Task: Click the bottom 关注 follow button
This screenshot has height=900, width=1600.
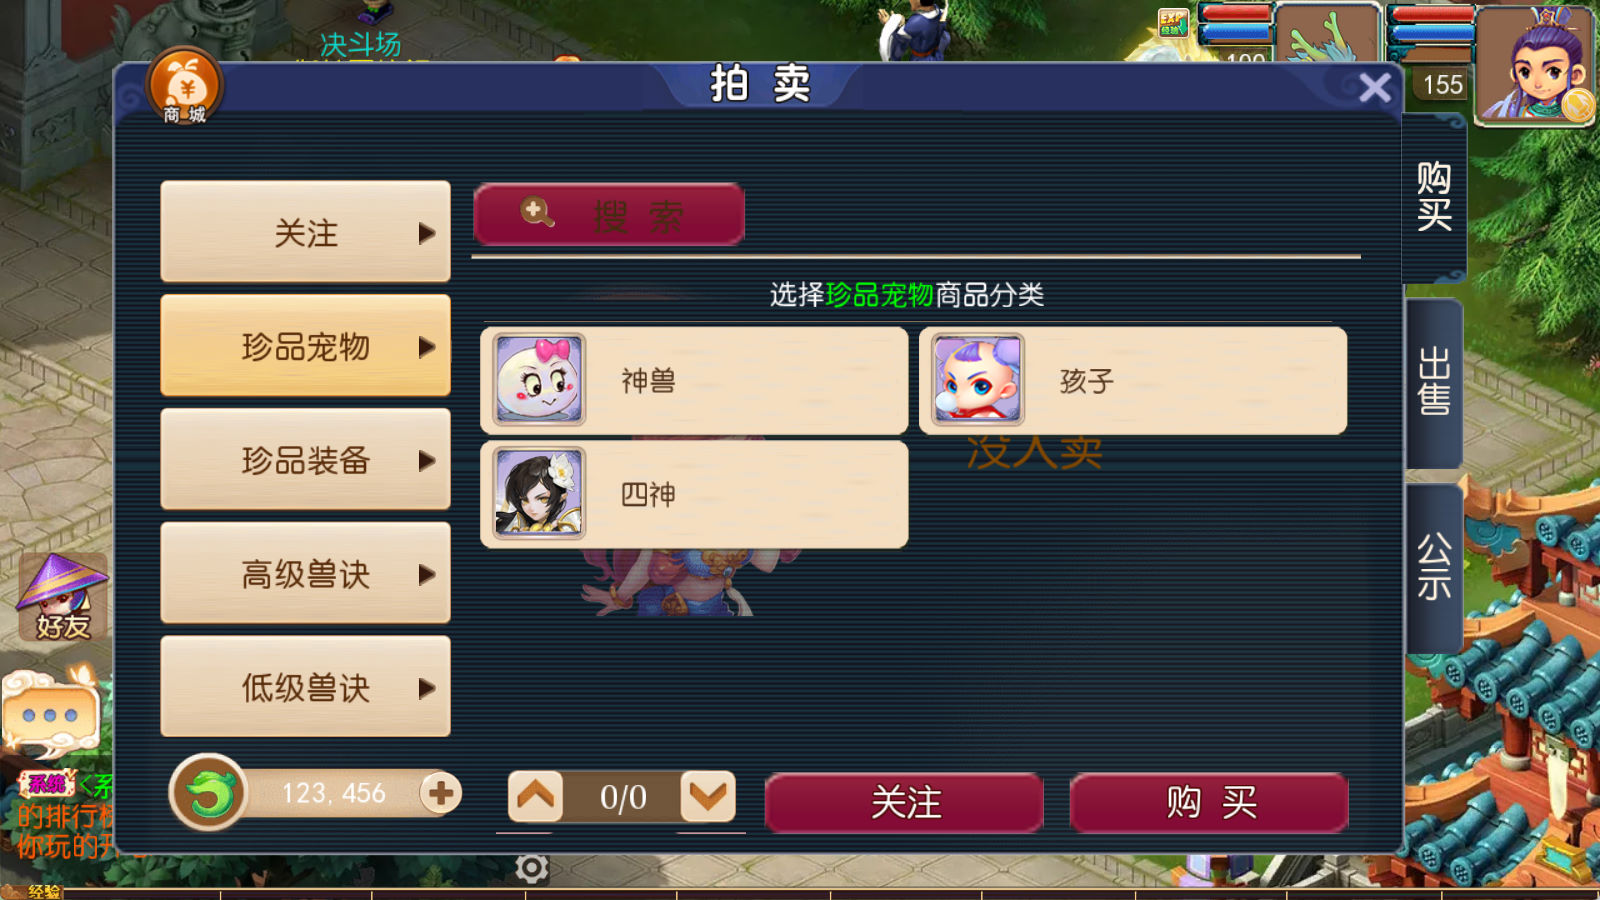Action: coord(904,802)
